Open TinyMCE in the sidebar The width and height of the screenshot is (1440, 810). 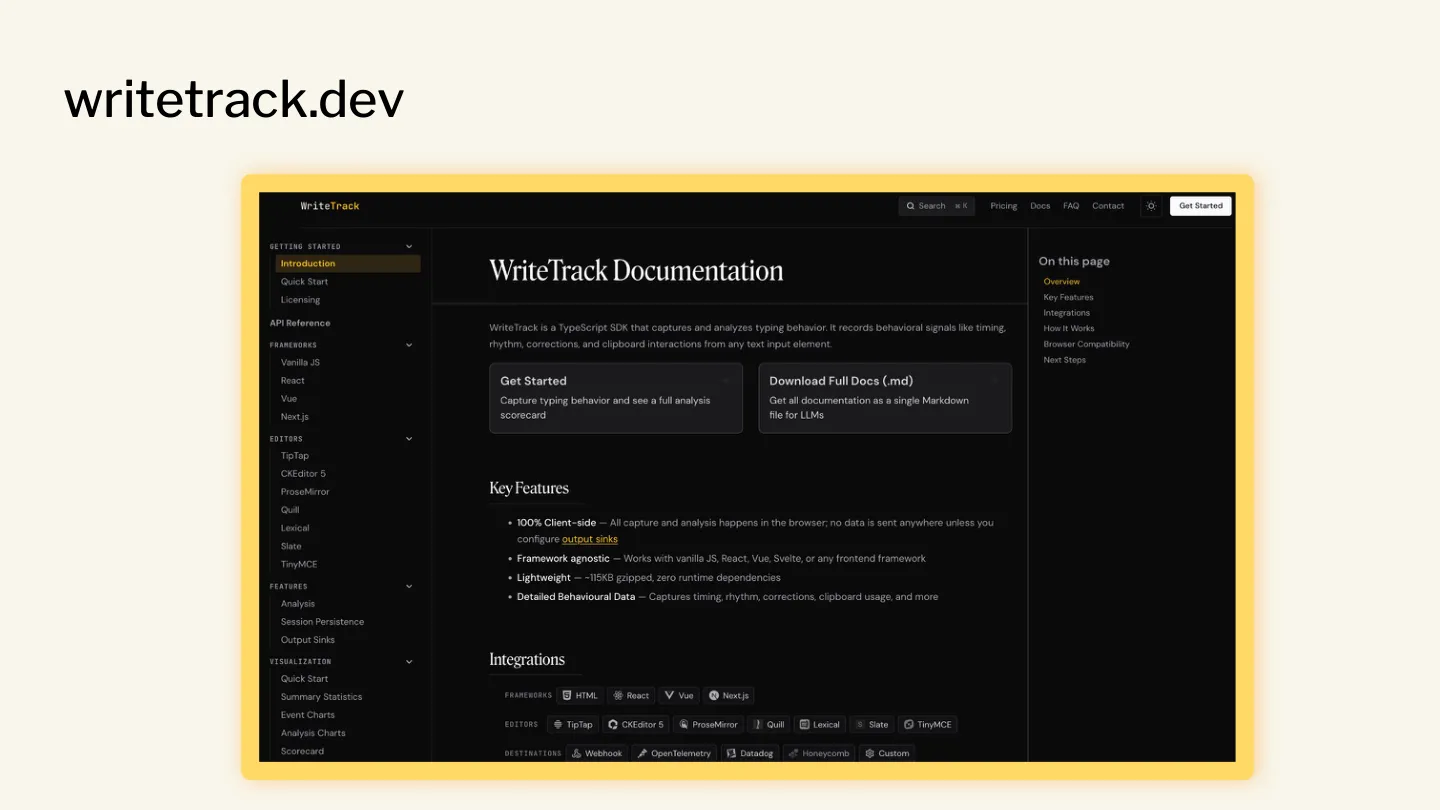pos(299,564)
